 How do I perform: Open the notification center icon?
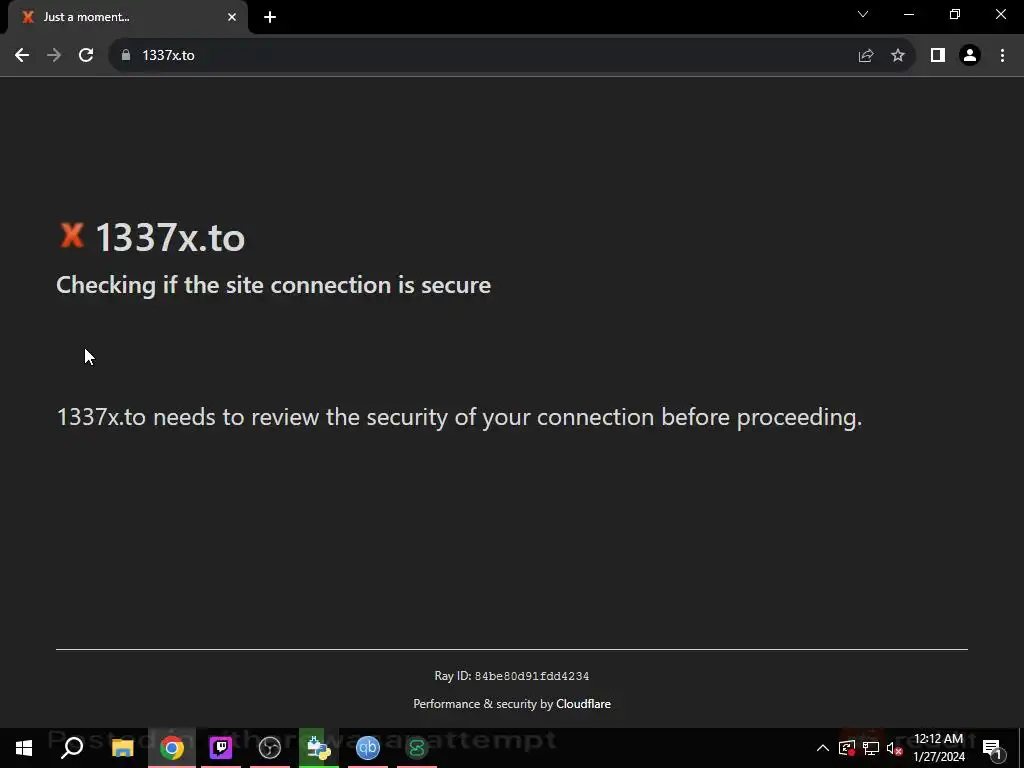click(992, 748)
